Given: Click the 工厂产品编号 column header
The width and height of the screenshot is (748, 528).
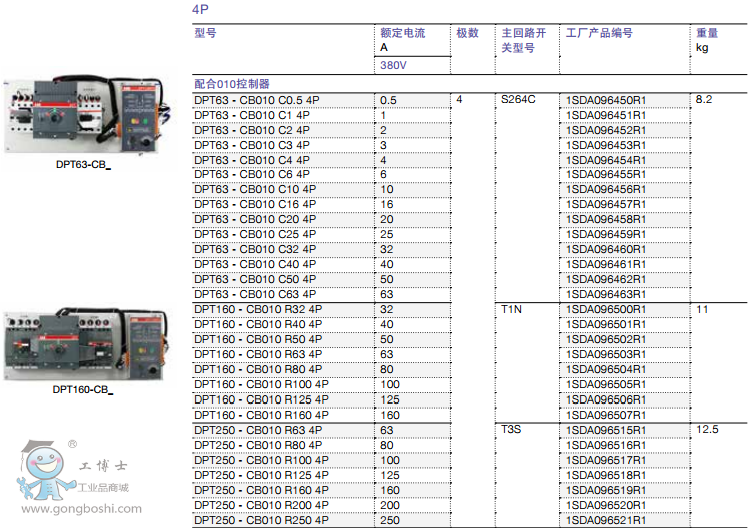Looking at the screenshot, I should (599, 33).
